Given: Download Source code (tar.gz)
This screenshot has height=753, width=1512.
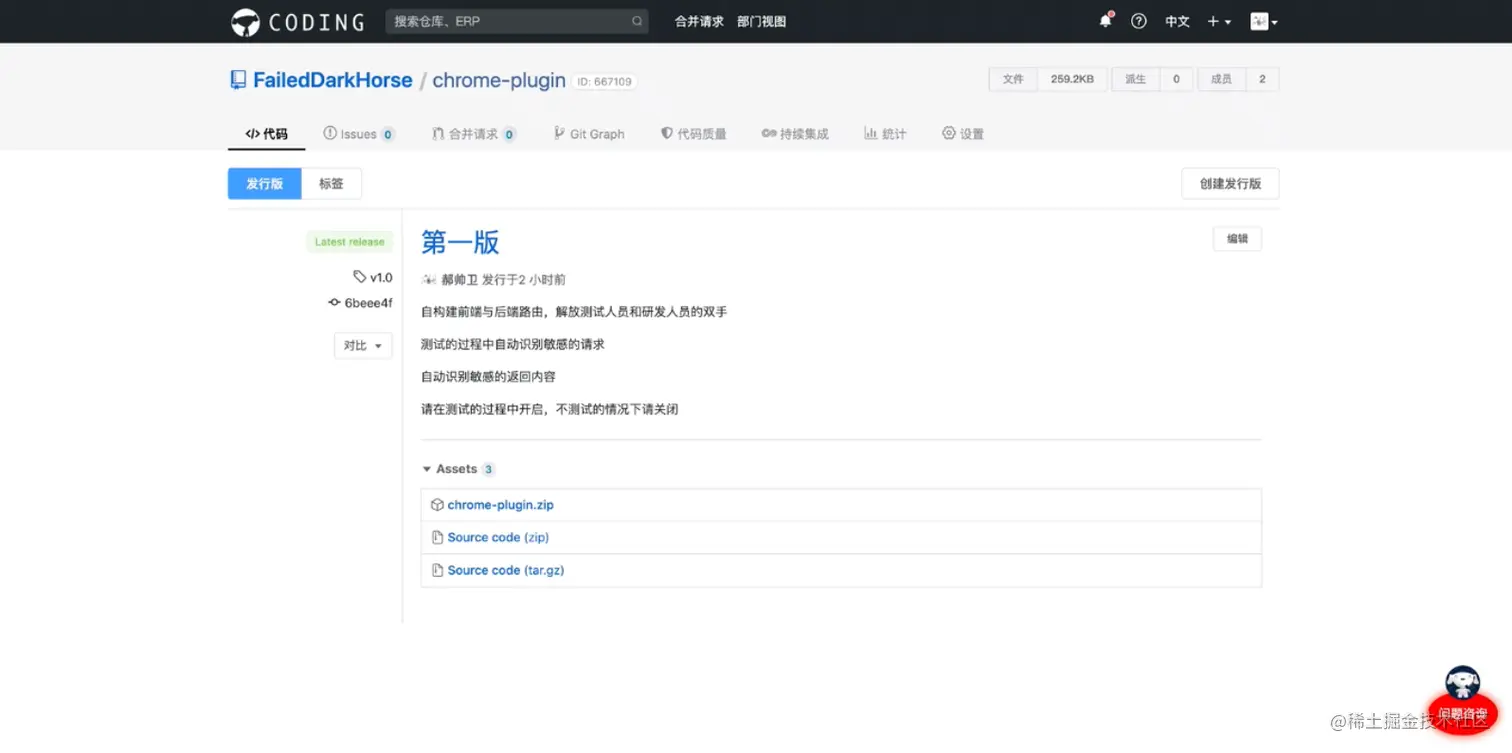Looking at the screenshot, I should pos(506,571).
